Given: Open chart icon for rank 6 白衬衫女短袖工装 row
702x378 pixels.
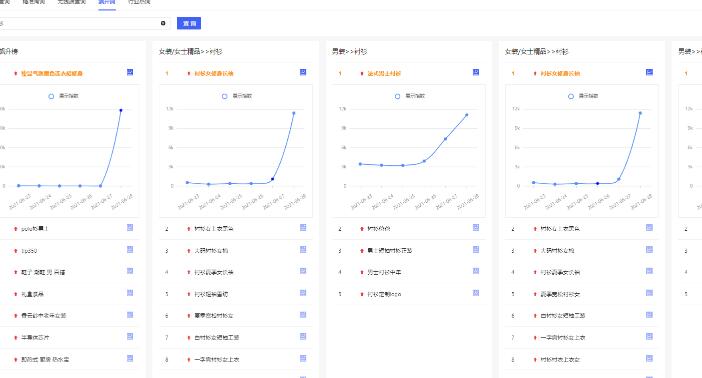Looking at the screenshot, I should pyautogui.click(x=649, y=315).
